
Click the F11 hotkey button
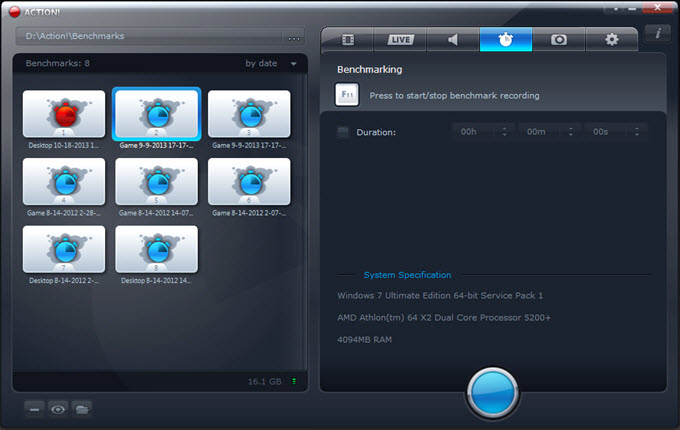click(347, 94)
